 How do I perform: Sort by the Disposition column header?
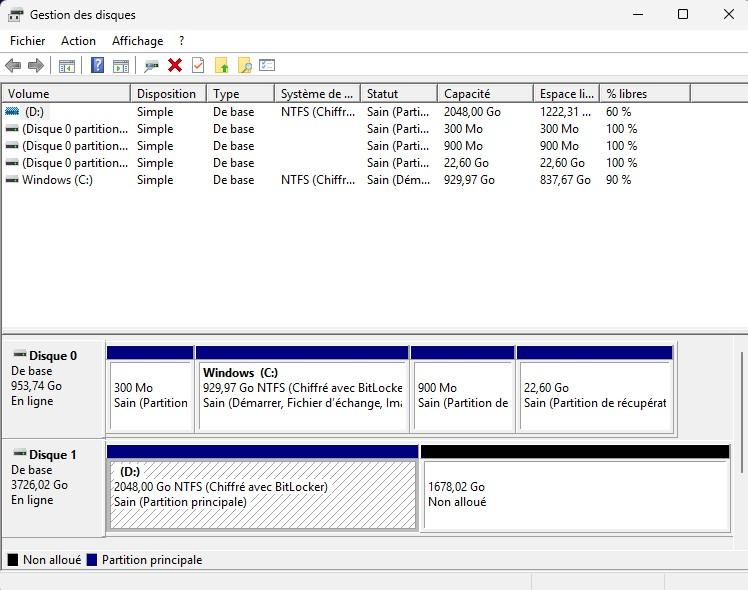pos(168,93)
